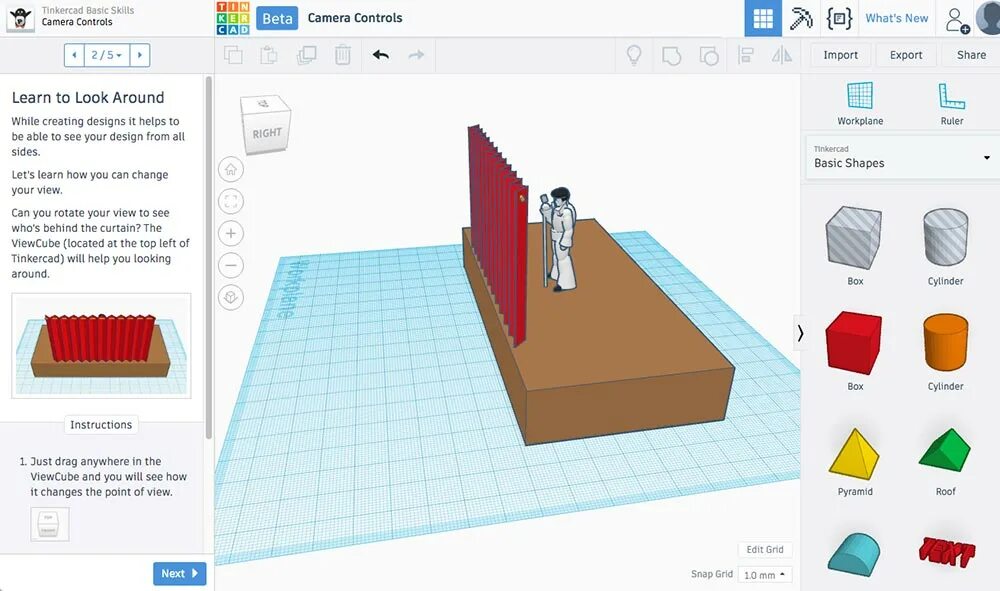Toggle Show all lightbulb icon

coord(633,55)
